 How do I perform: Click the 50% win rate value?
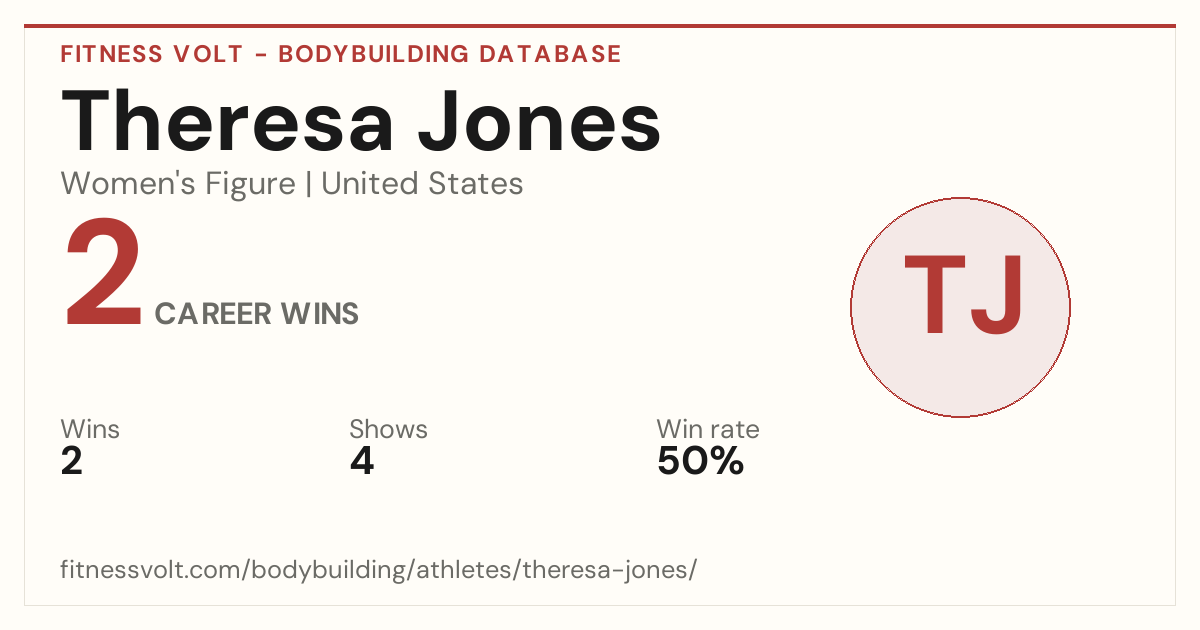click(x=700, y=461)
